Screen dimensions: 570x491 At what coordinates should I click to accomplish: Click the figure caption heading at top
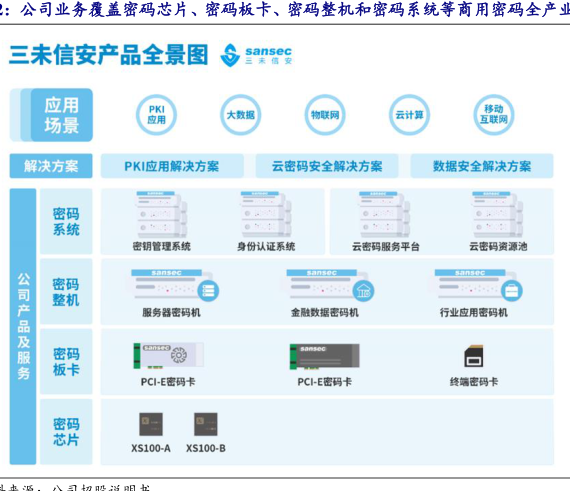(x=285, y=10)
